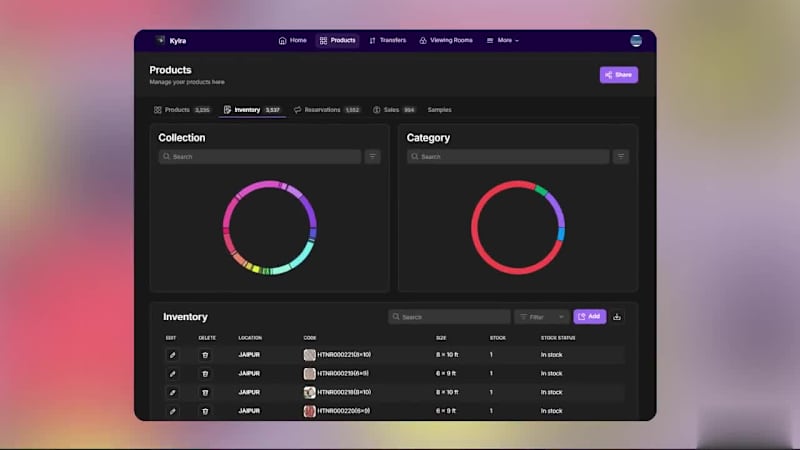The width and height of the screenshot is (800, 450).
Task: Open Viewing Rooms
Action: 446,40
